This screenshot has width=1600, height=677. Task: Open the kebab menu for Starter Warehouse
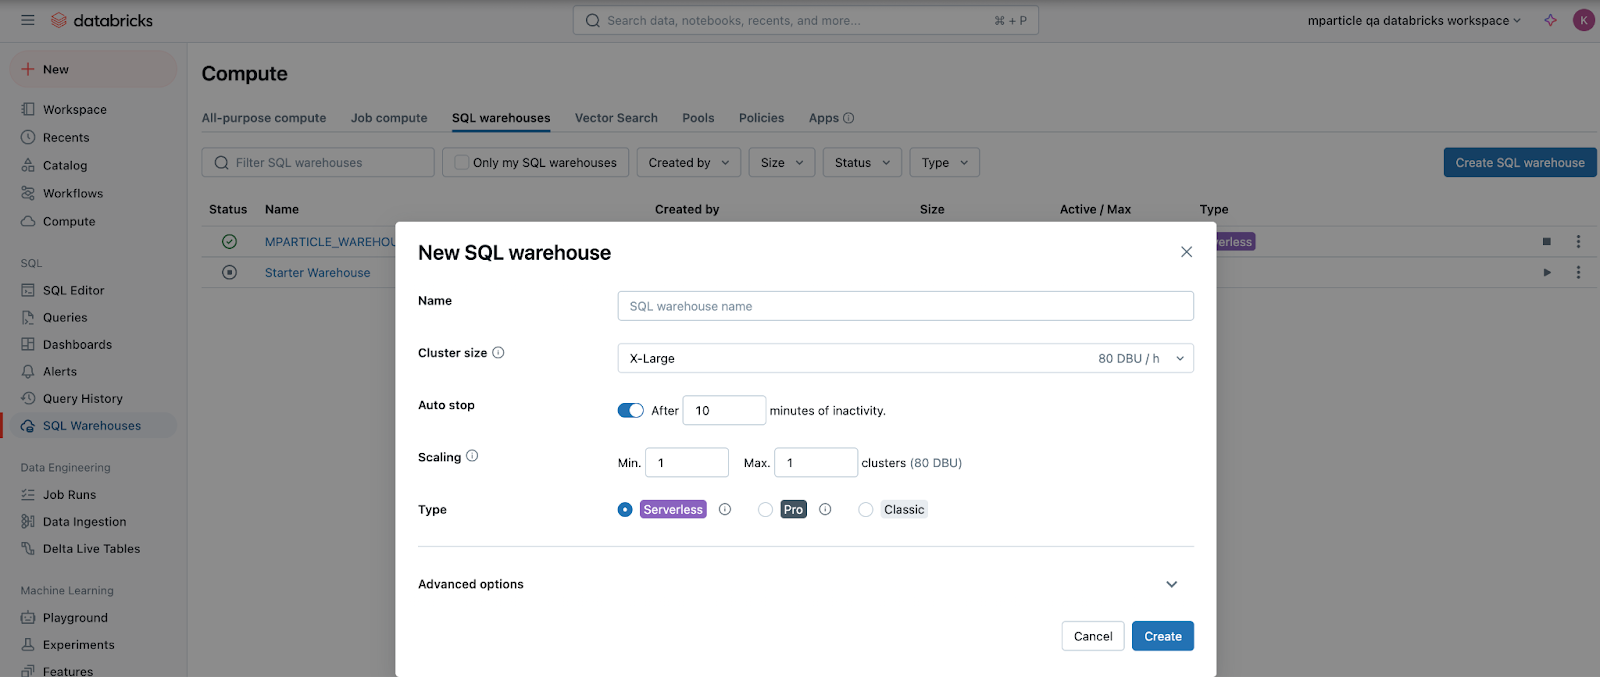click(1578, 272)
